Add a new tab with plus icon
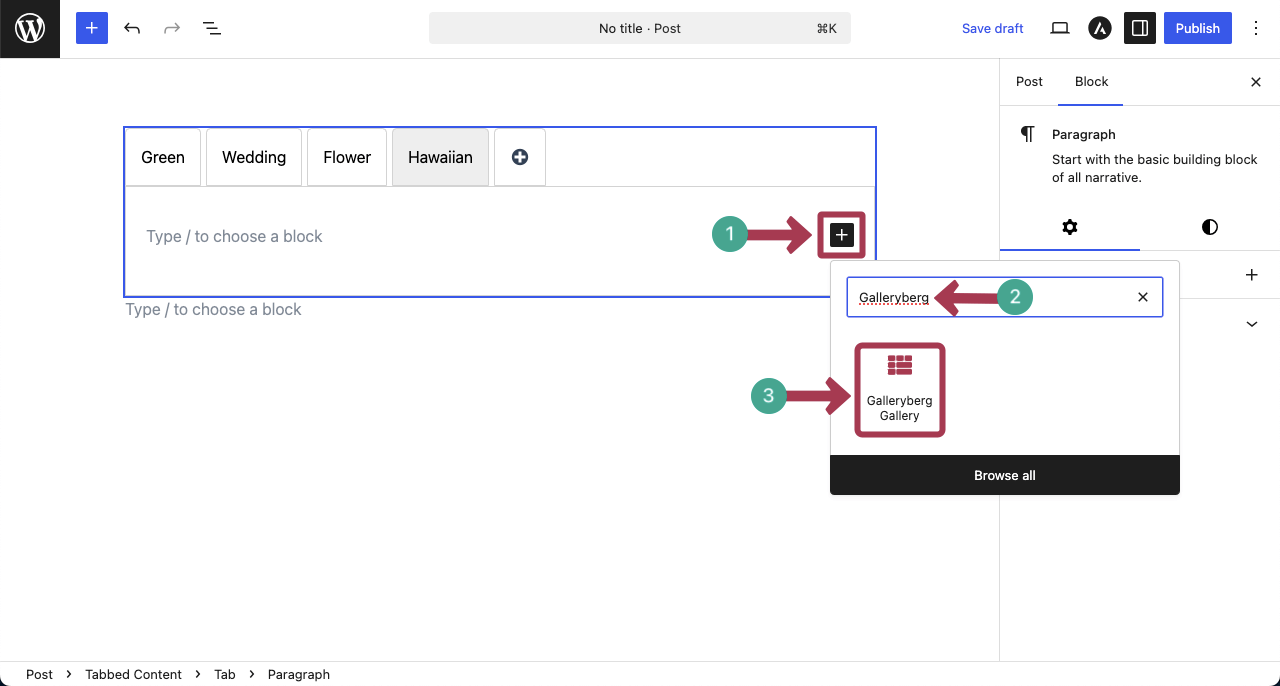Screen dimensions: 1280x686 520,157
